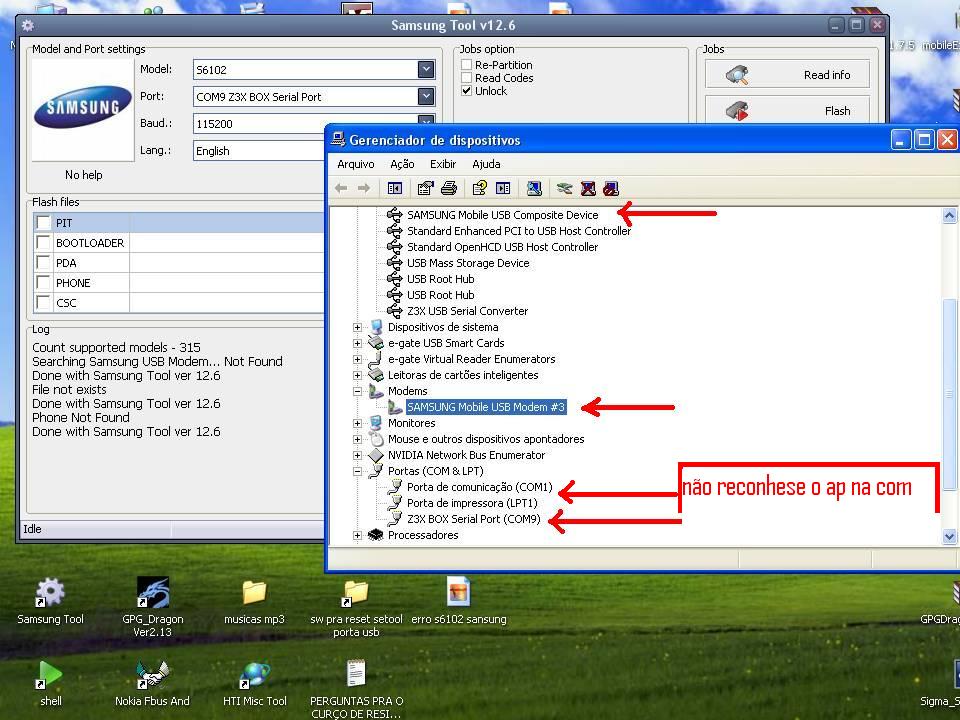Open the Properties toolbar icon
This screenshot has width=960, height=720.
(x=425, y=189)
